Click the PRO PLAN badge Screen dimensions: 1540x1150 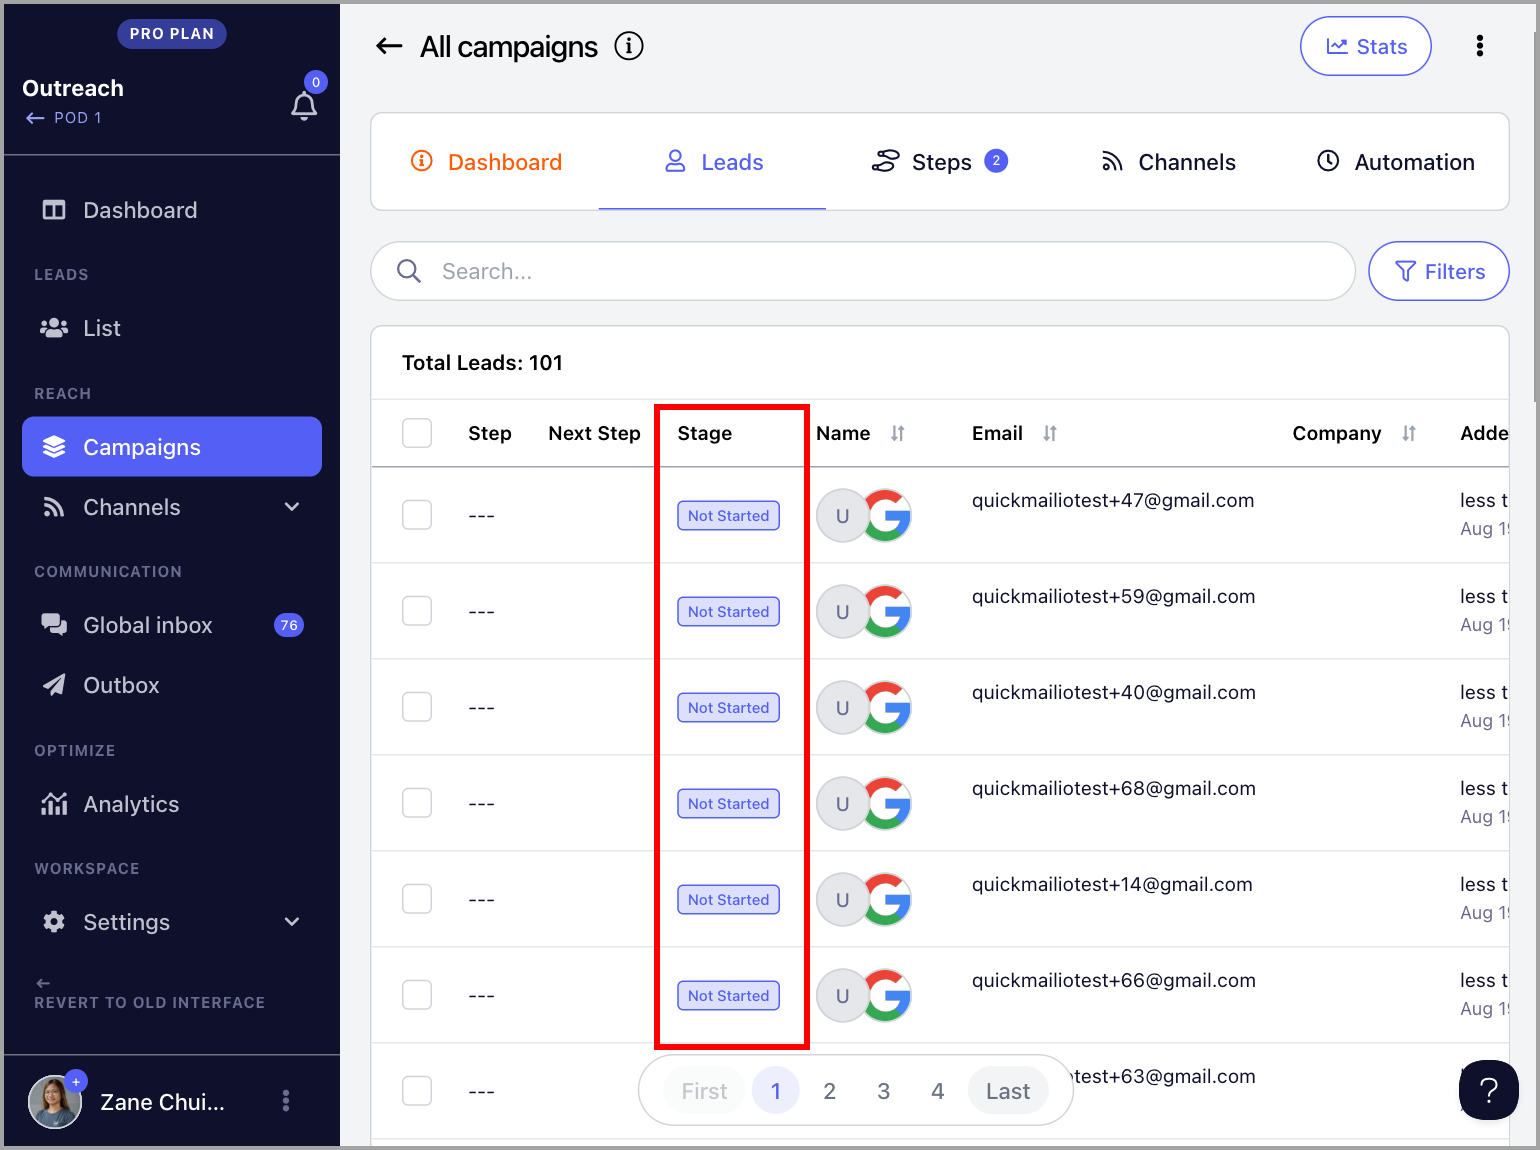[x=172, y=34]
